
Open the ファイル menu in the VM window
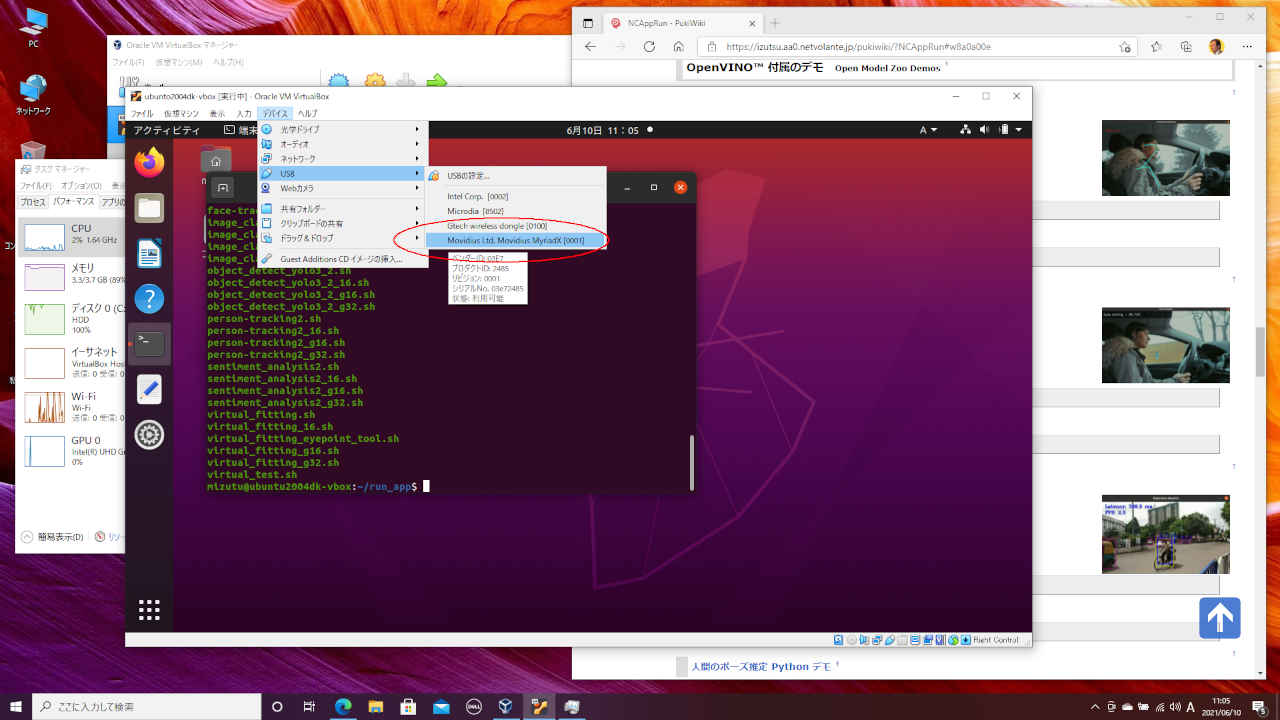click(x=142, y=114)
